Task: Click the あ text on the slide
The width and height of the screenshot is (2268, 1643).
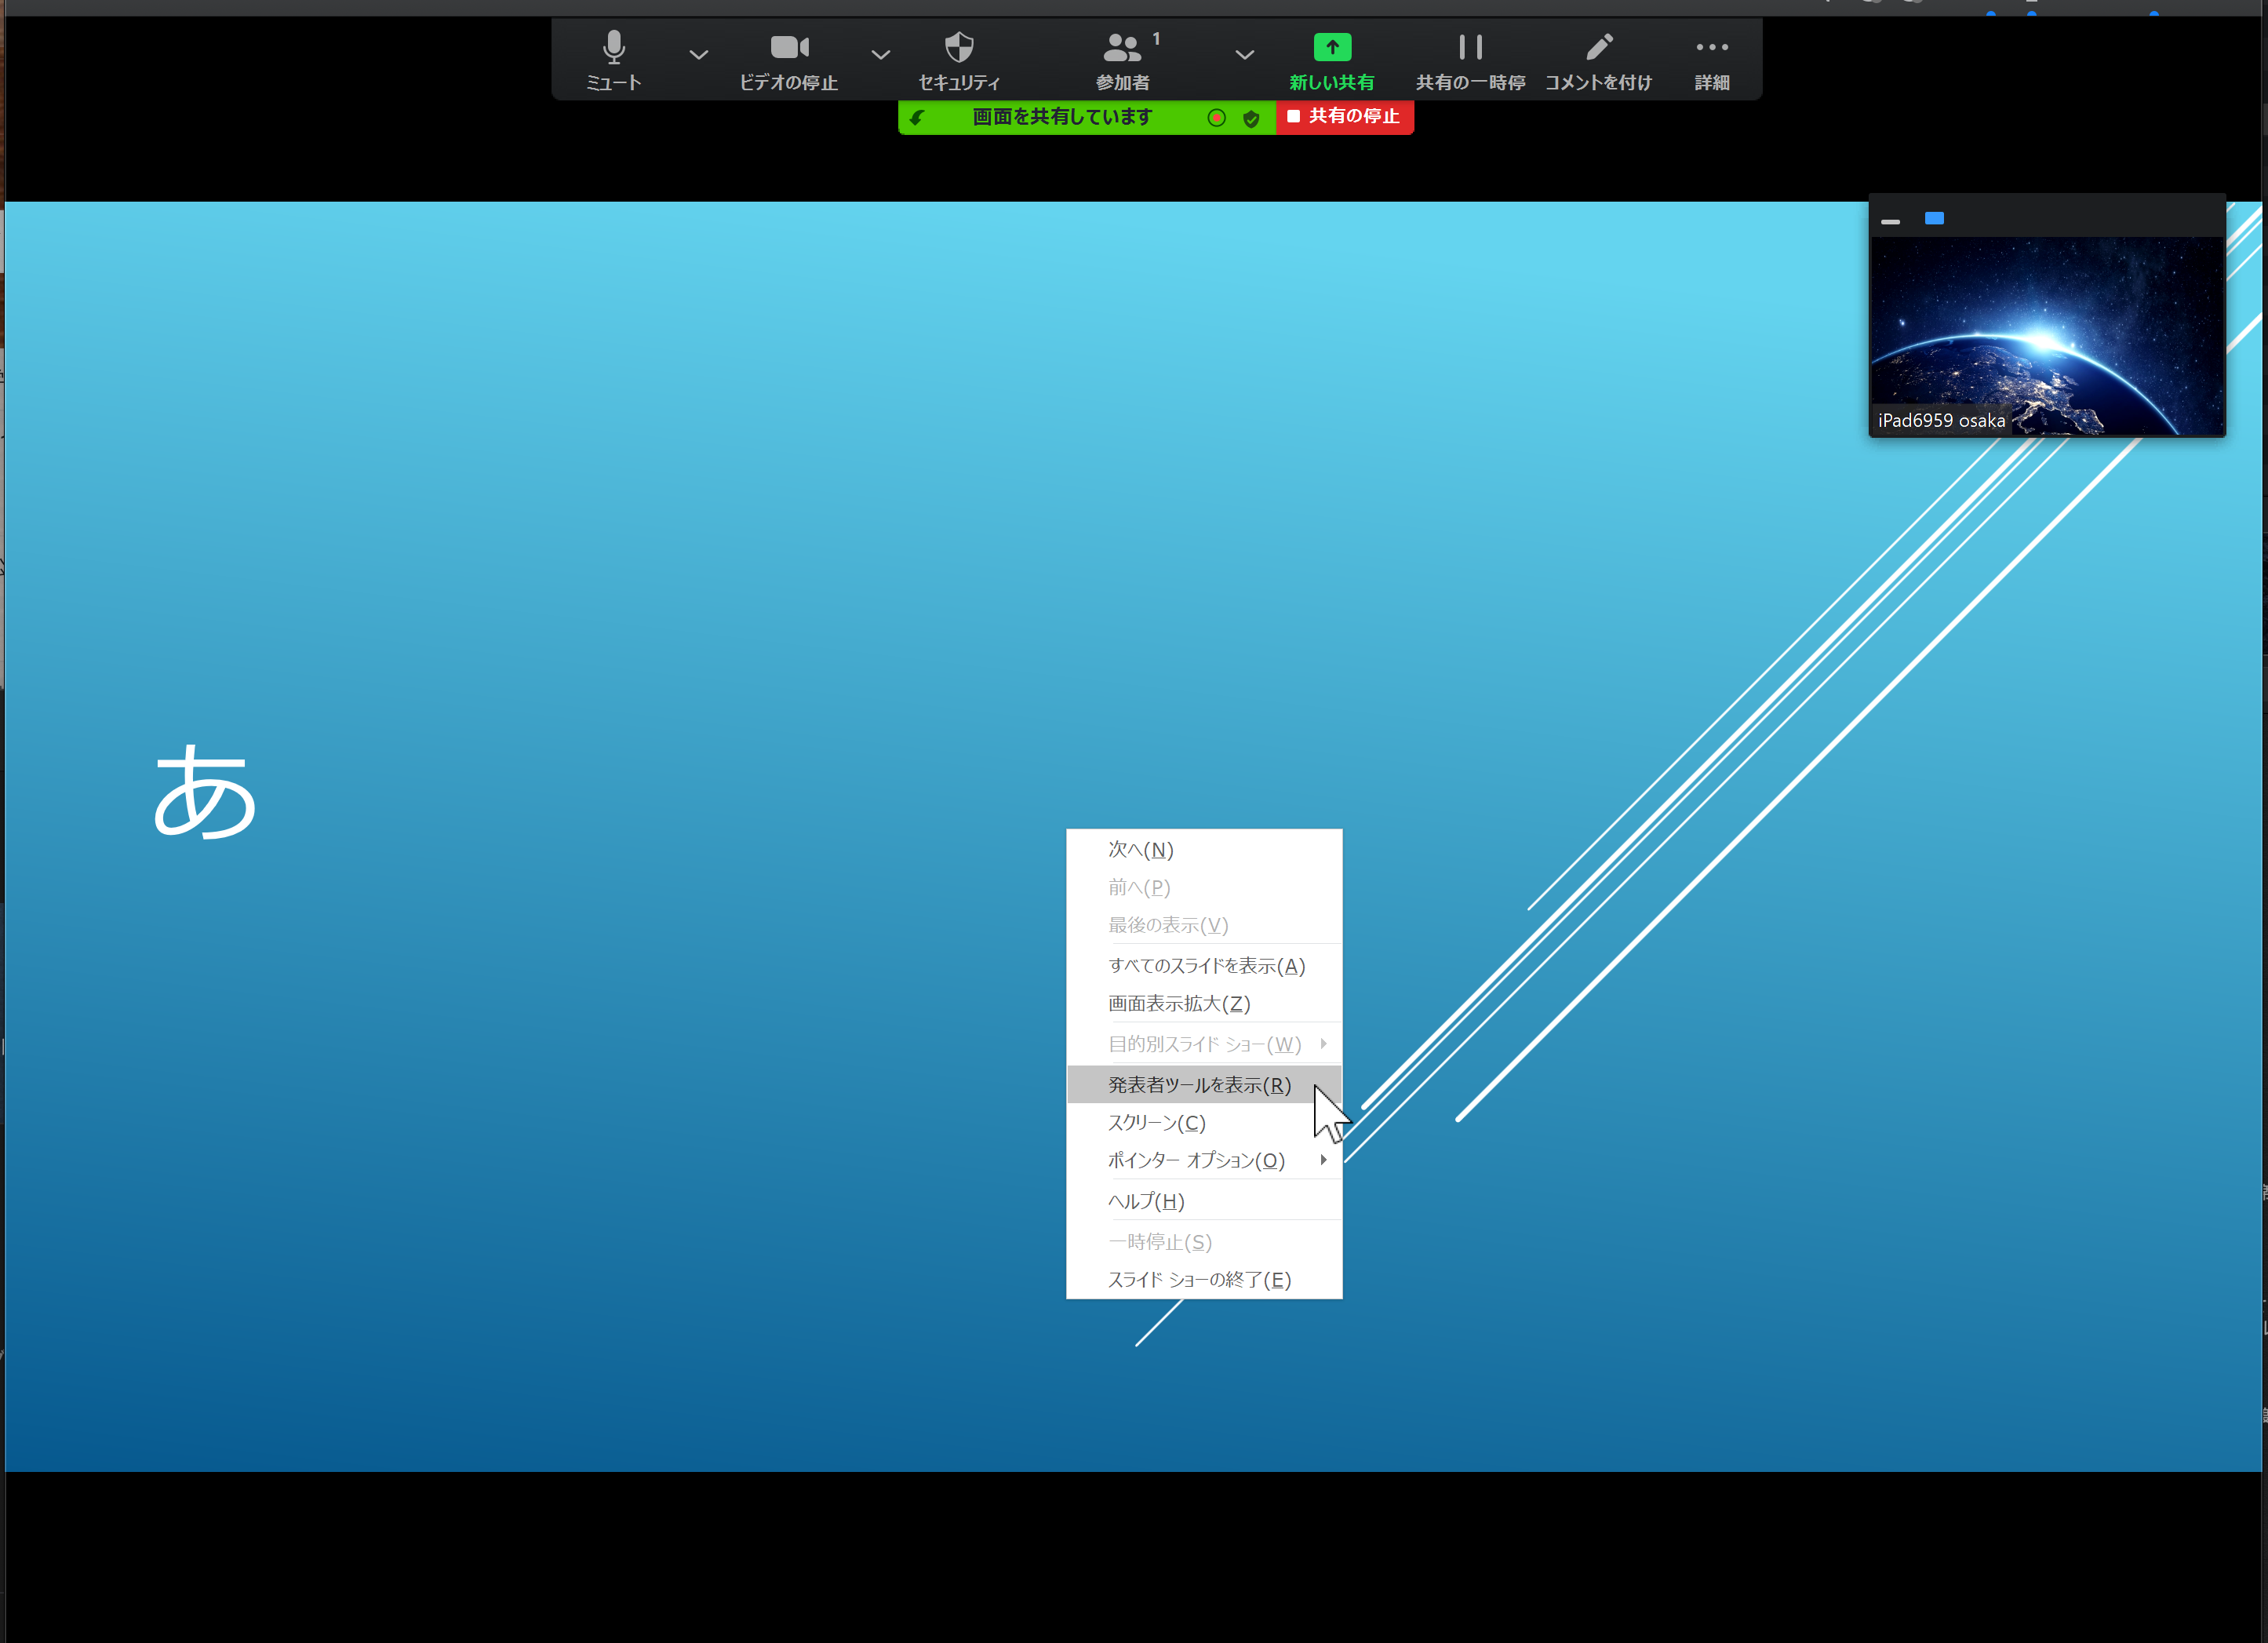Action: pyautogui.click(x=205, y=792)
